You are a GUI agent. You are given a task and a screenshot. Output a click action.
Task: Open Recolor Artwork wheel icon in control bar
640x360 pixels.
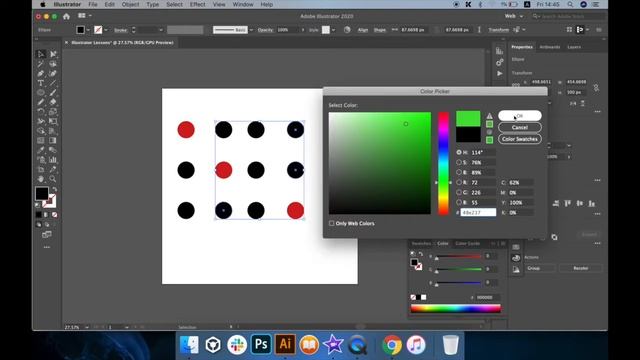(x=347, y=30)
